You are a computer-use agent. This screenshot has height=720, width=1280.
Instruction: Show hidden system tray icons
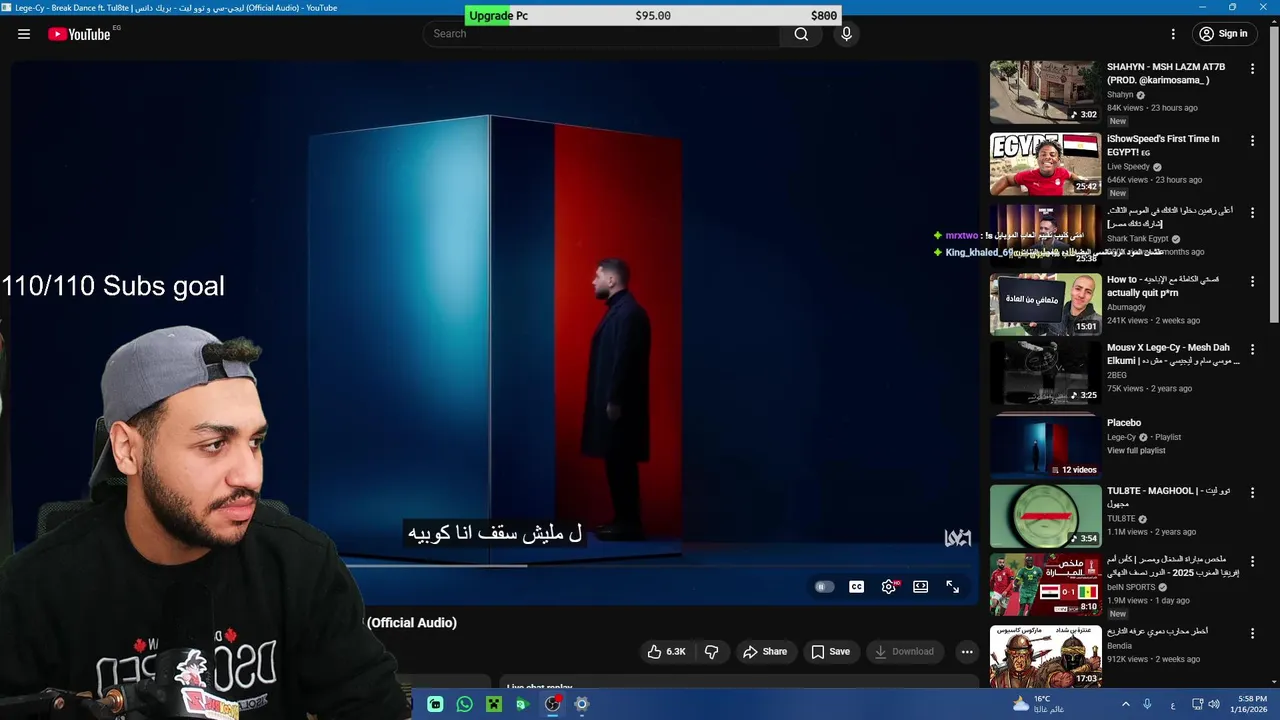pos(1125,704)
